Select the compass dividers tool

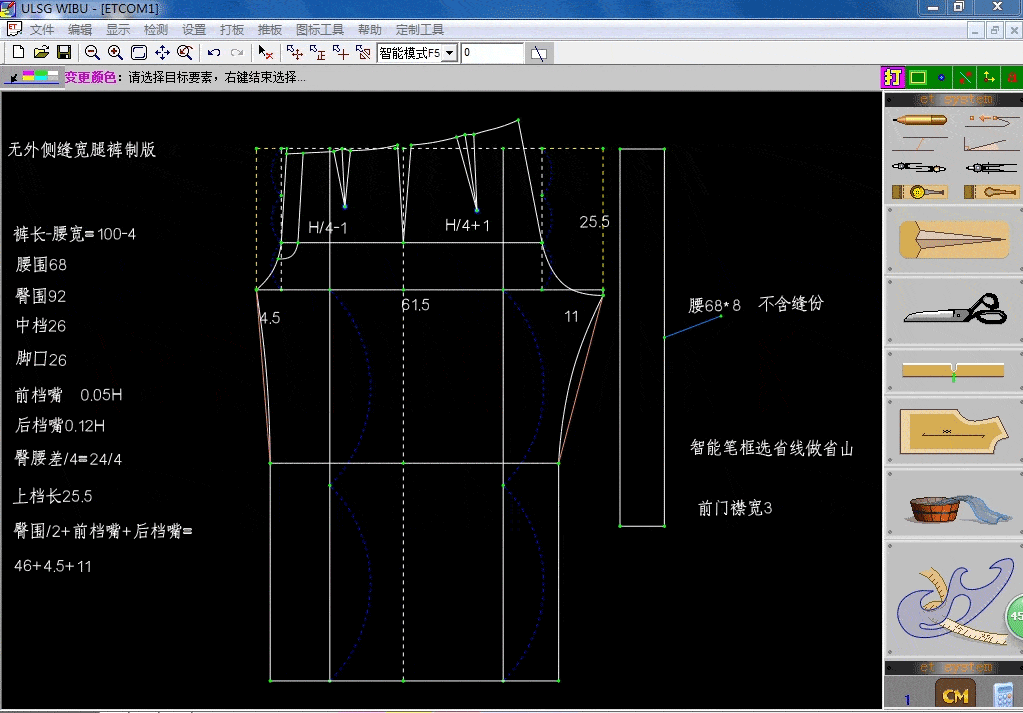click(919, 167)
